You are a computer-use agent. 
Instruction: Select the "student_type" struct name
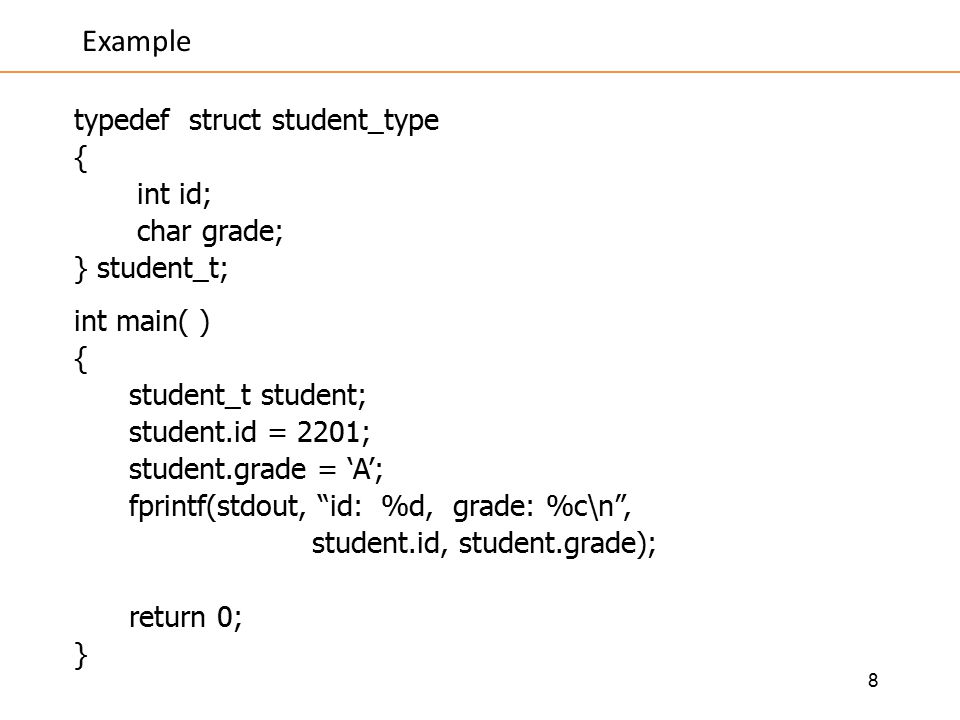(355, 120)
